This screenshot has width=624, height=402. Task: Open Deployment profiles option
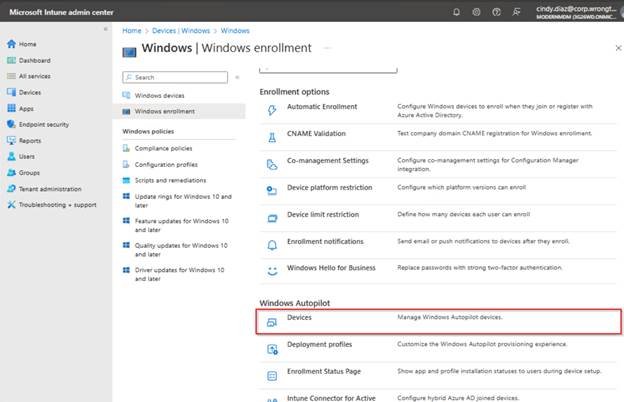(x=319, y=344)
